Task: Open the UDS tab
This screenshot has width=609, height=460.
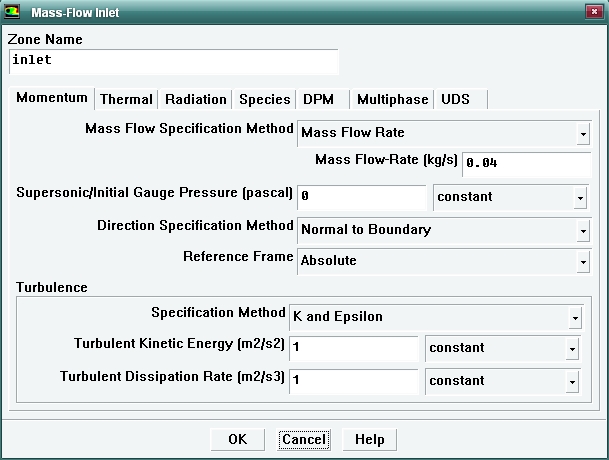Action: tap(455, 99)
